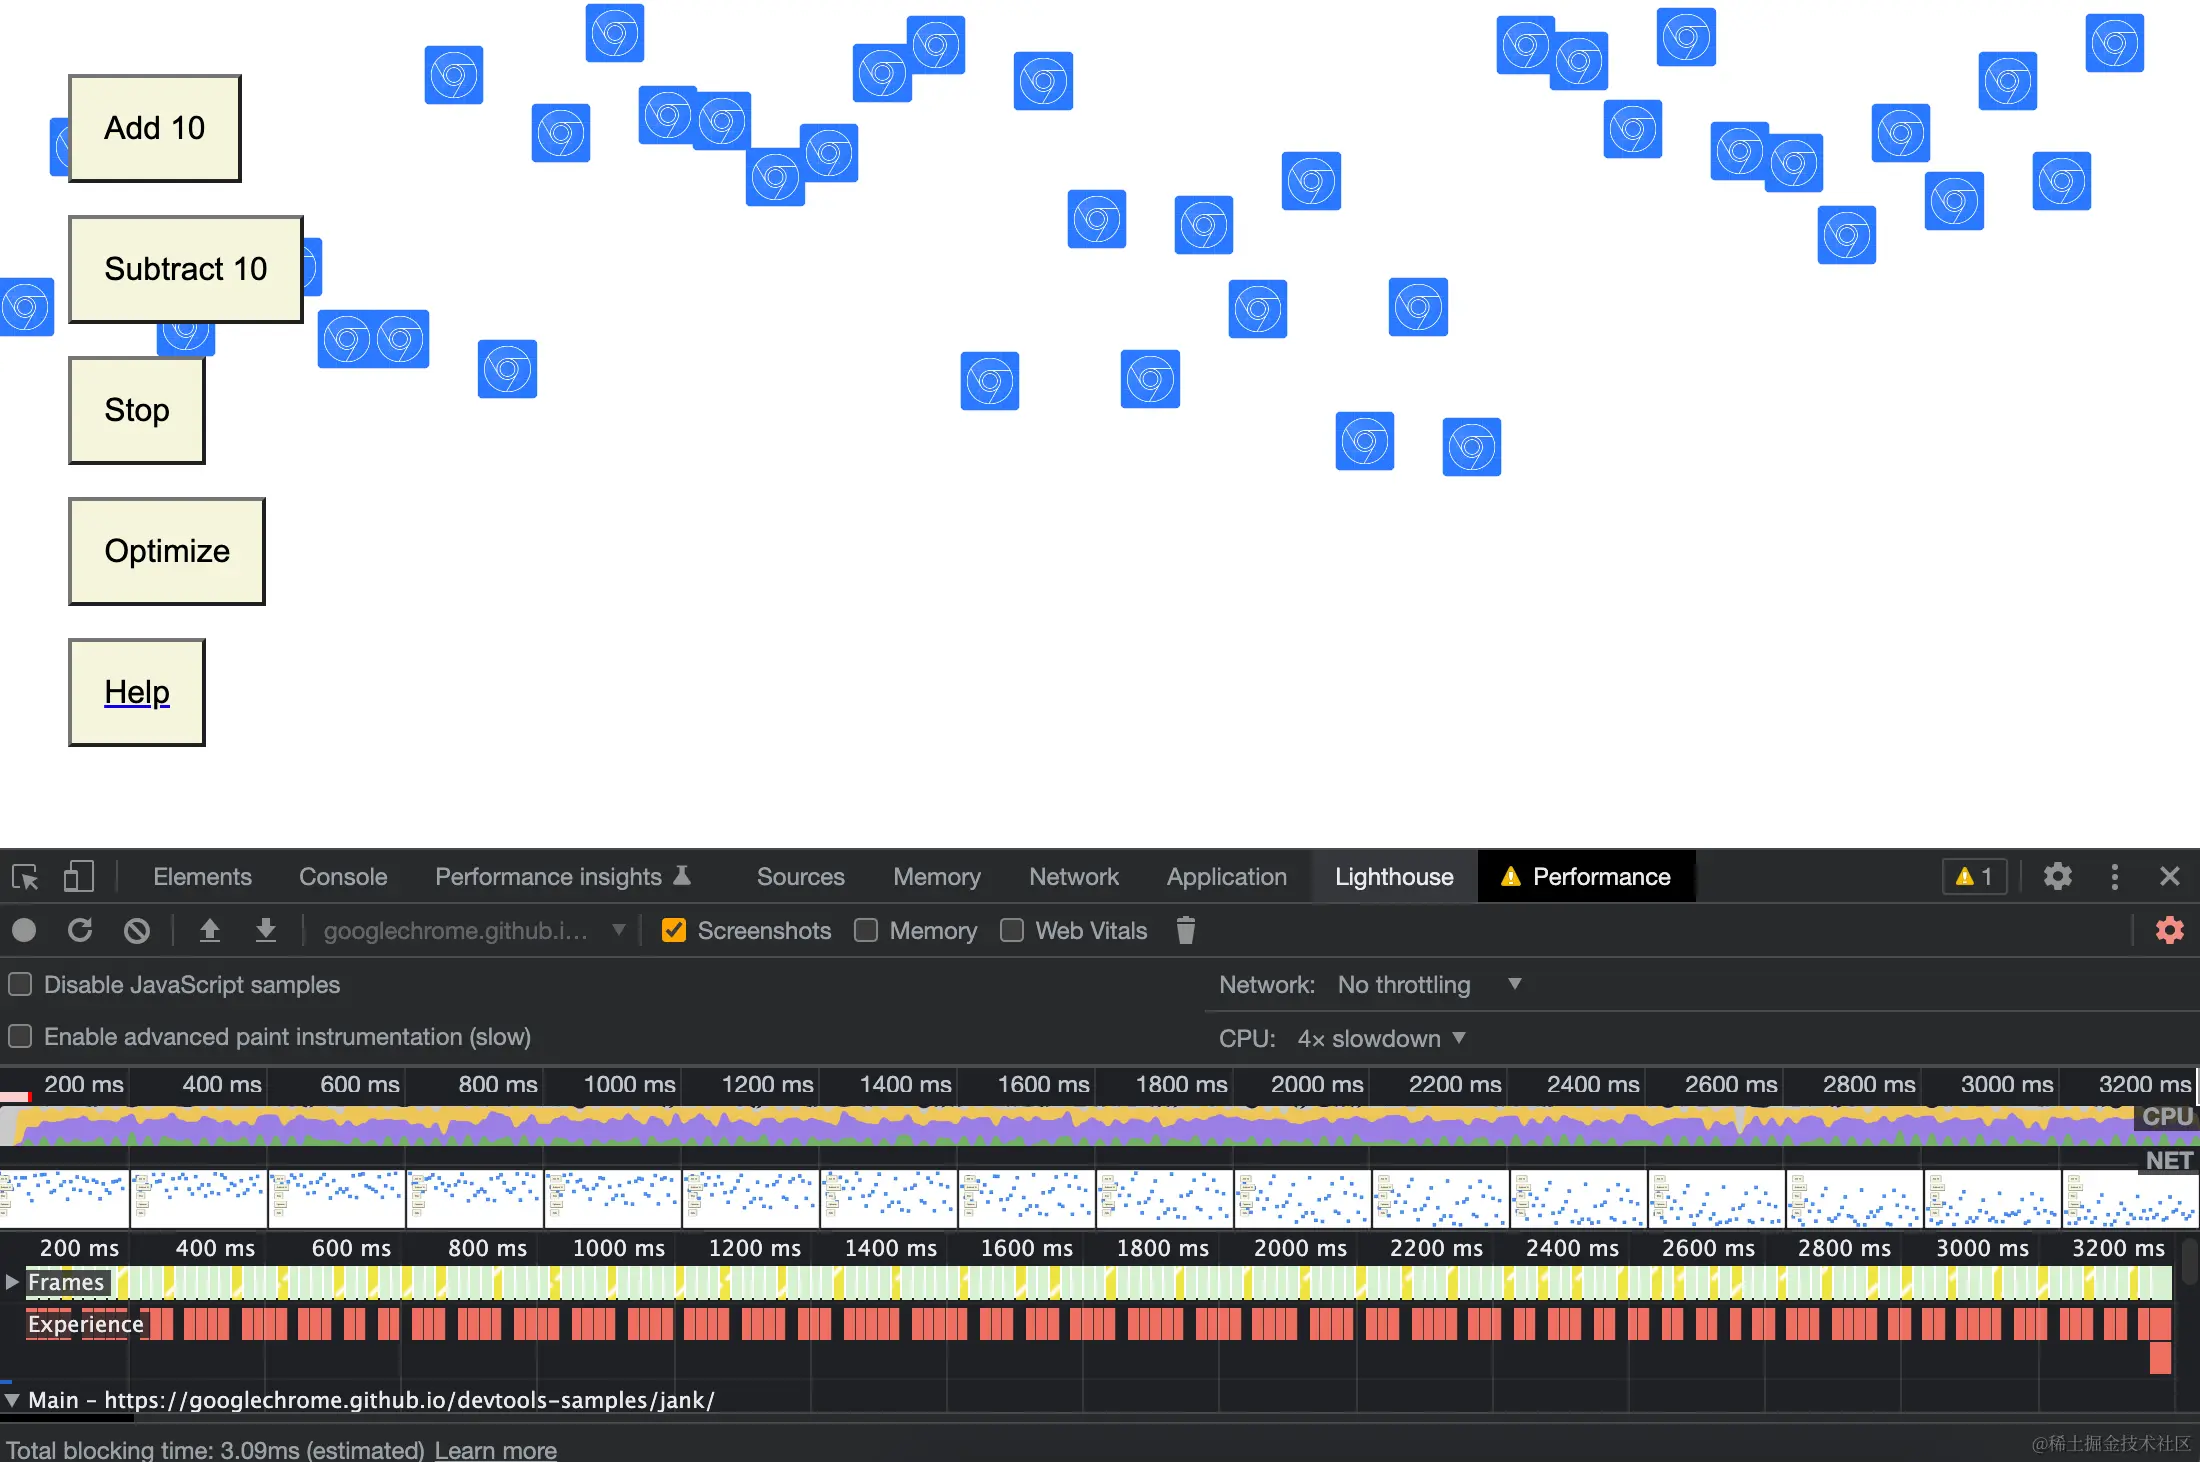This screenshot has height=1462, width=2200.
Task: Switch to the Memory tab
Action: 936,876
